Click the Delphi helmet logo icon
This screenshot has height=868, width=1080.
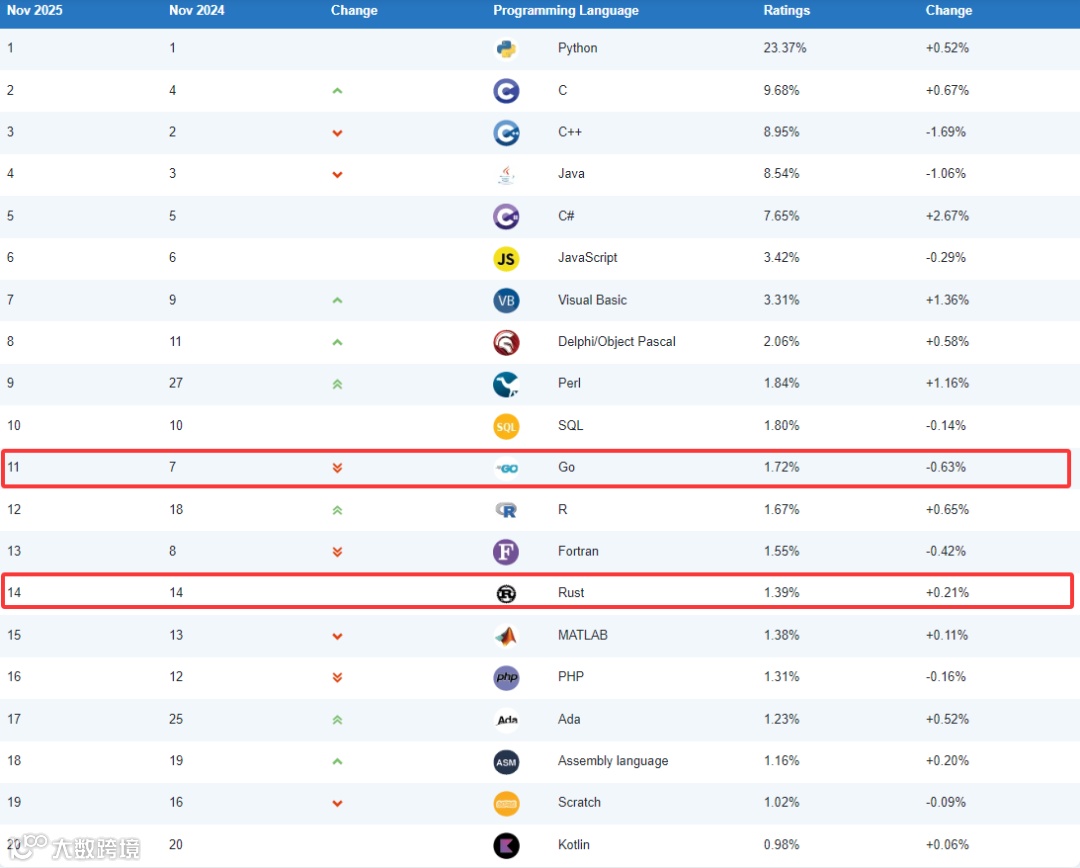click(x=506, y=342)
